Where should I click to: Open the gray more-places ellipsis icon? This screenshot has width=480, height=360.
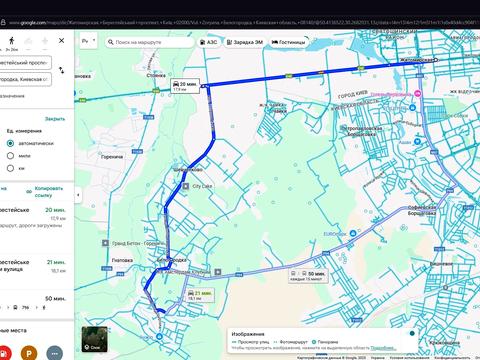[55, 353]
